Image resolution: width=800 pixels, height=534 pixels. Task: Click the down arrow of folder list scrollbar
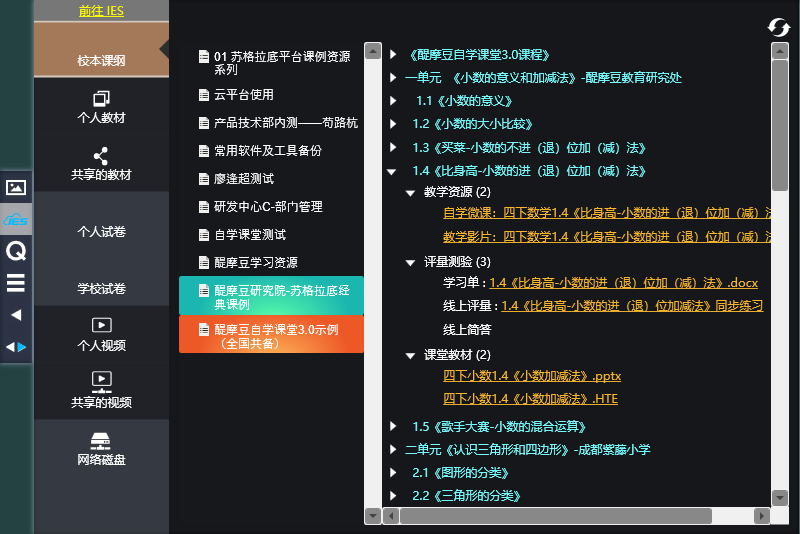tap(373, 516)
